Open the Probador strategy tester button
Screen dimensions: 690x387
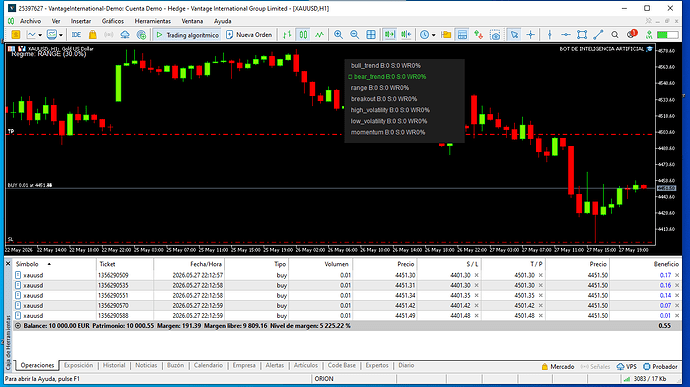pos(660,366)
